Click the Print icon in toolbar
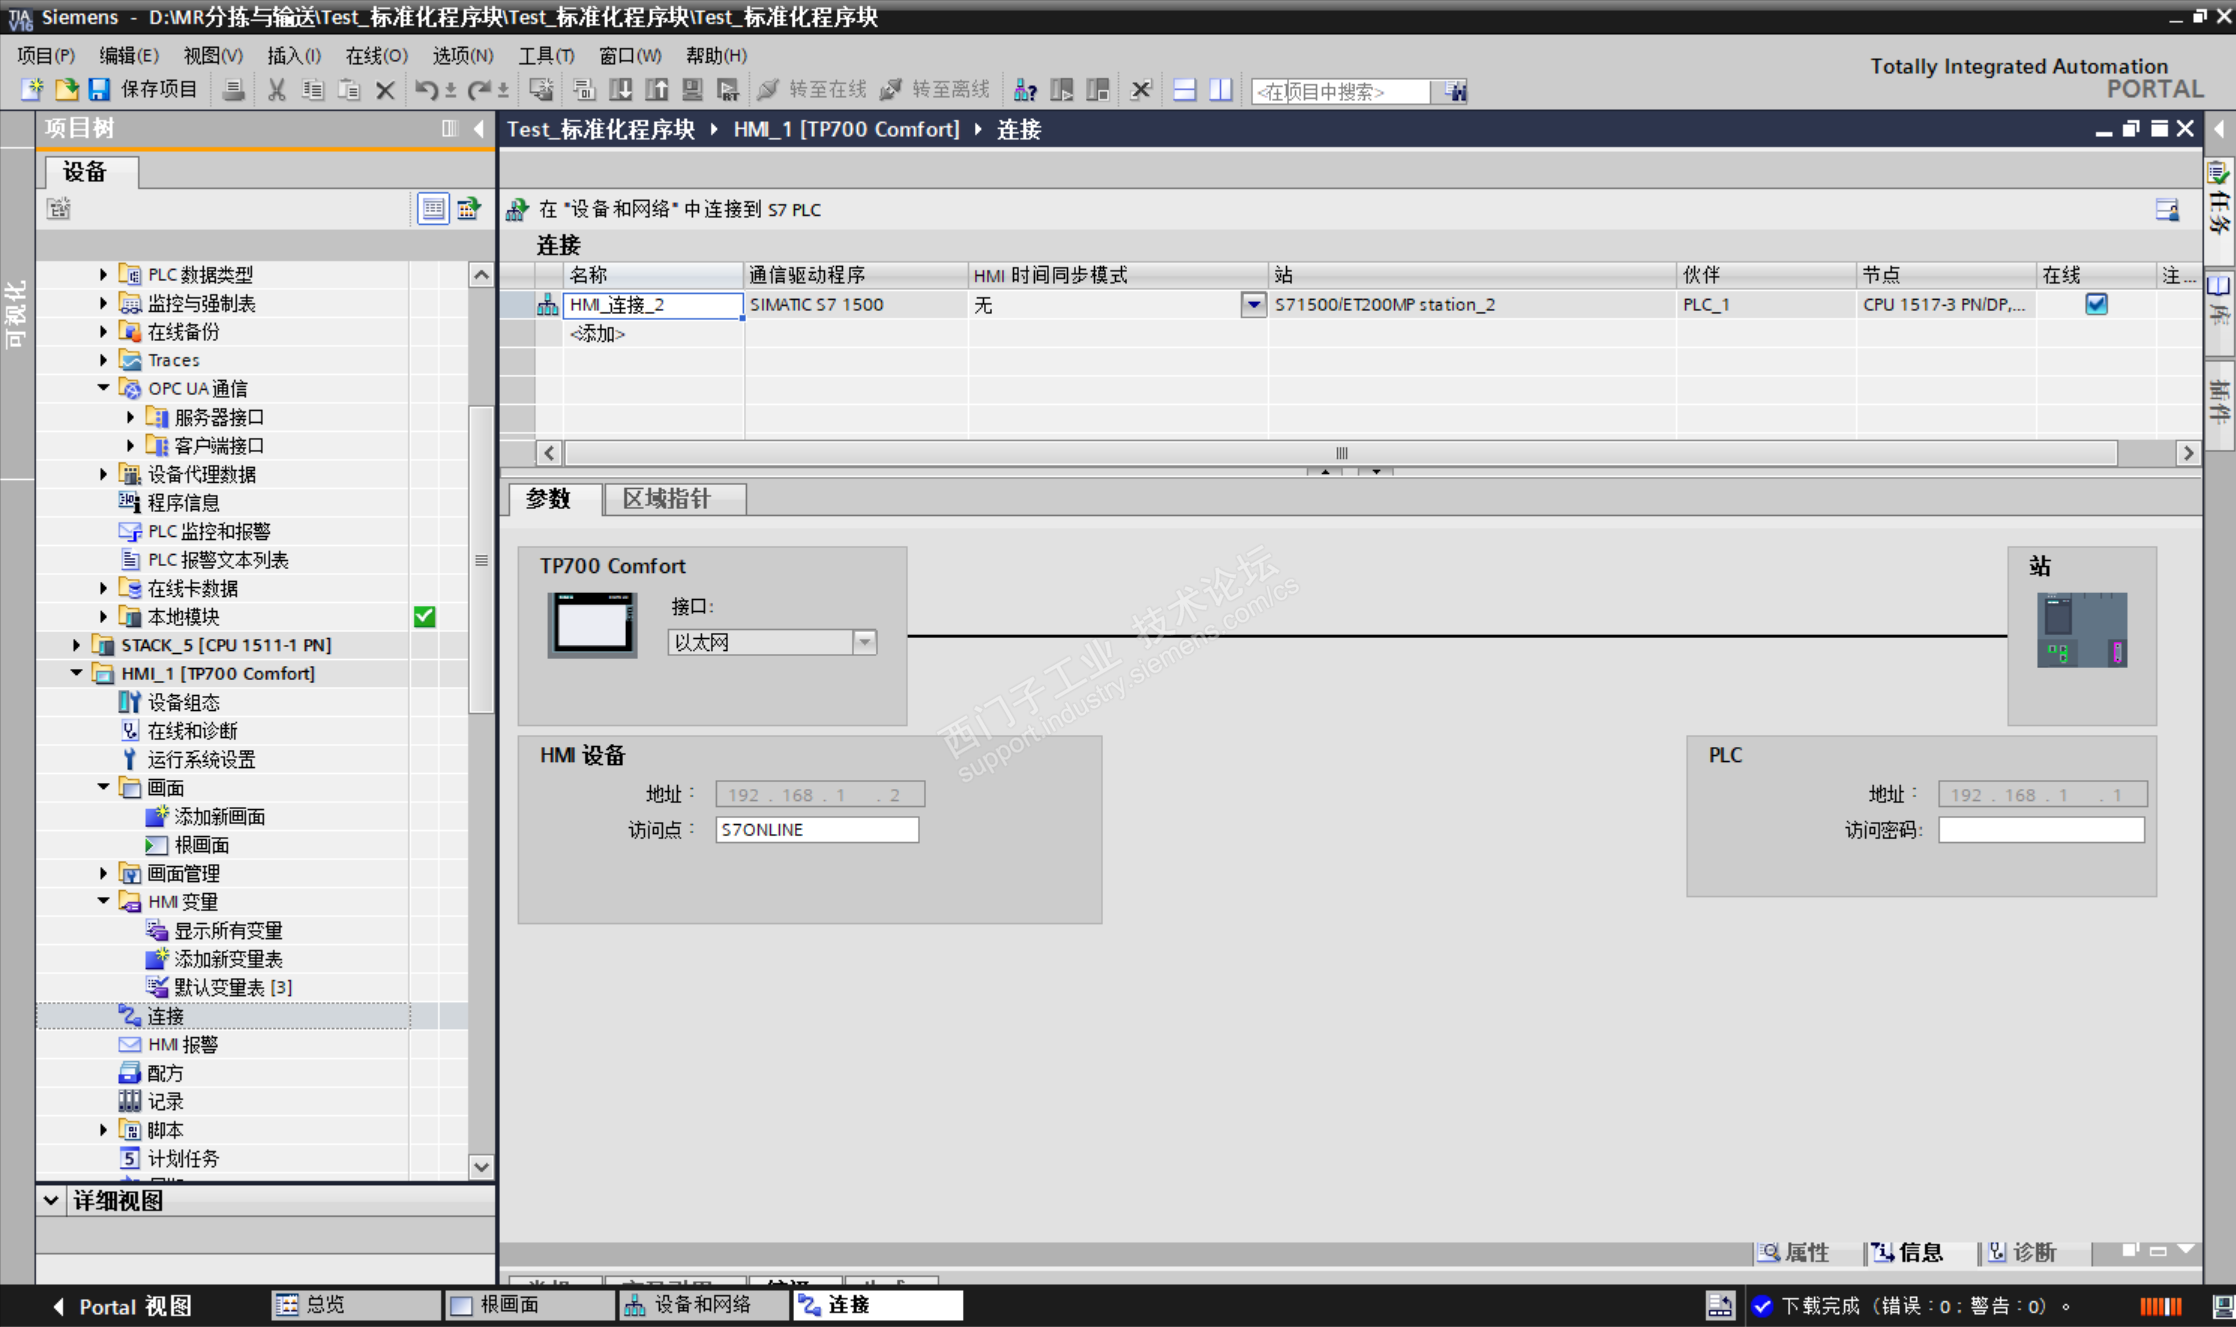 pyautogui.click(x=233, y=90)
